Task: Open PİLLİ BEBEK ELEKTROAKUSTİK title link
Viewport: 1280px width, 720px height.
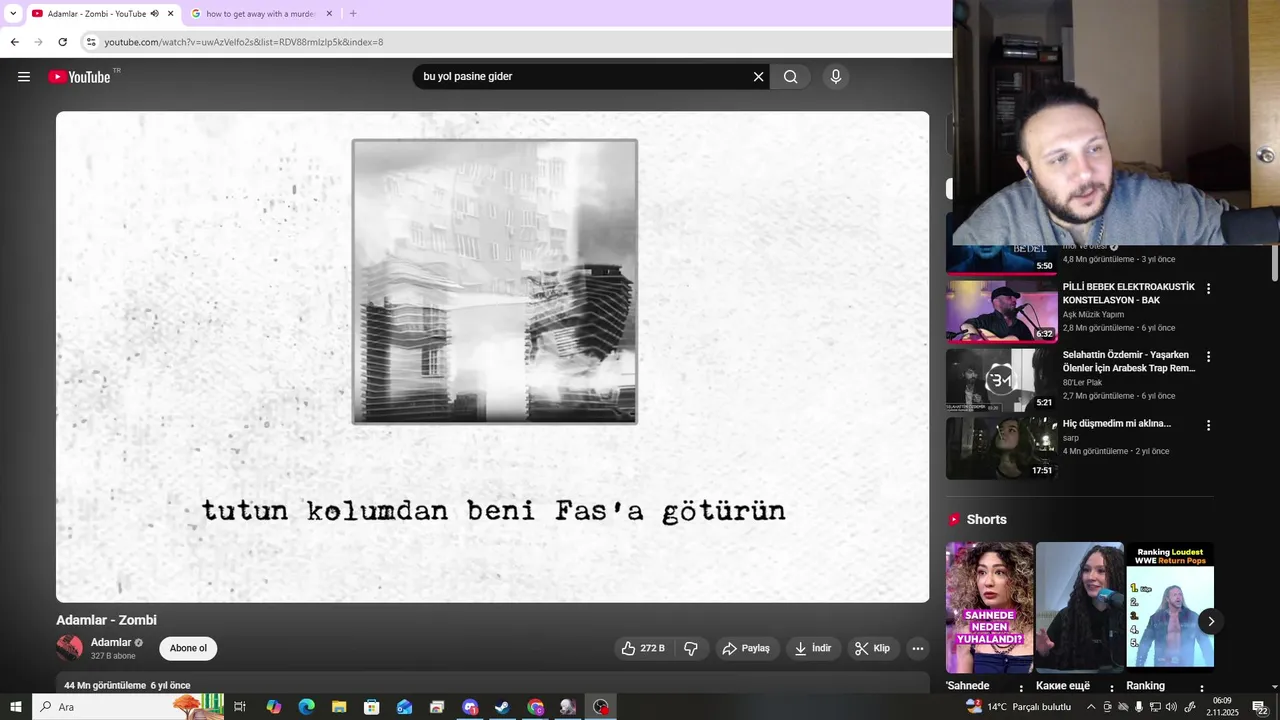Action: 1129,294
